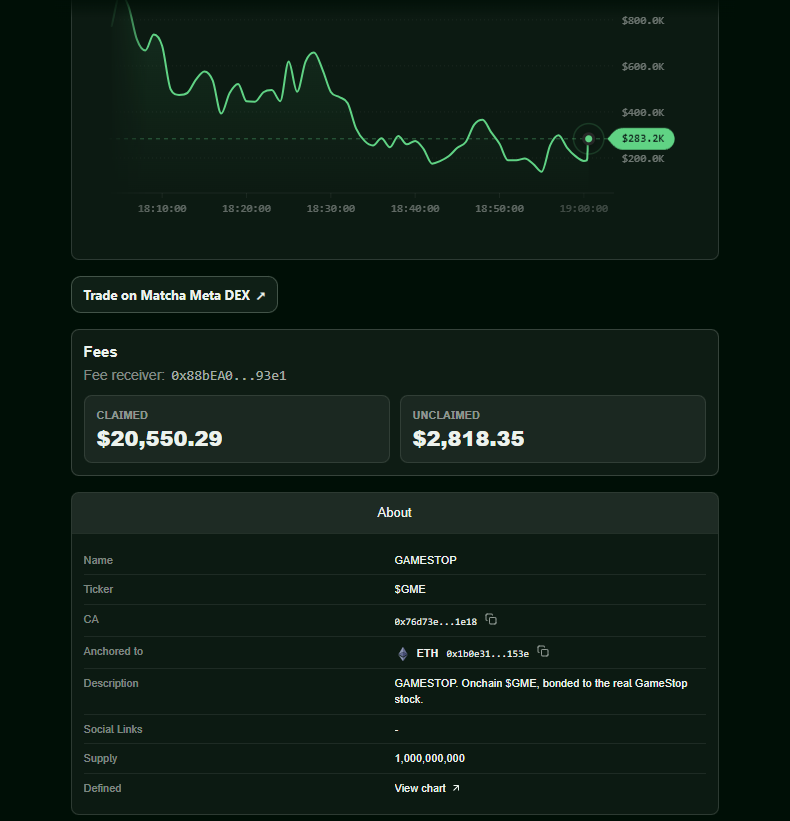Click the CLAIMED label
This screenshot has width=790, height=821.
[x=122, y=415]
